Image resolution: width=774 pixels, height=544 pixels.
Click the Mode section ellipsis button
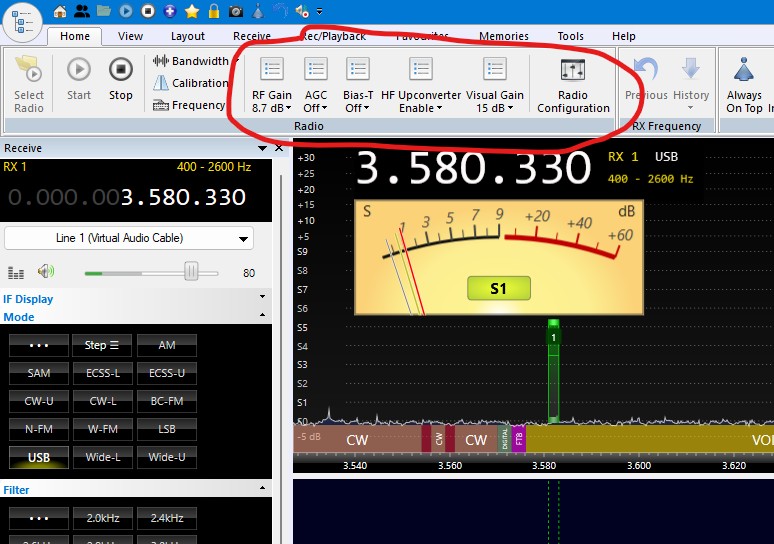point(39,345)
